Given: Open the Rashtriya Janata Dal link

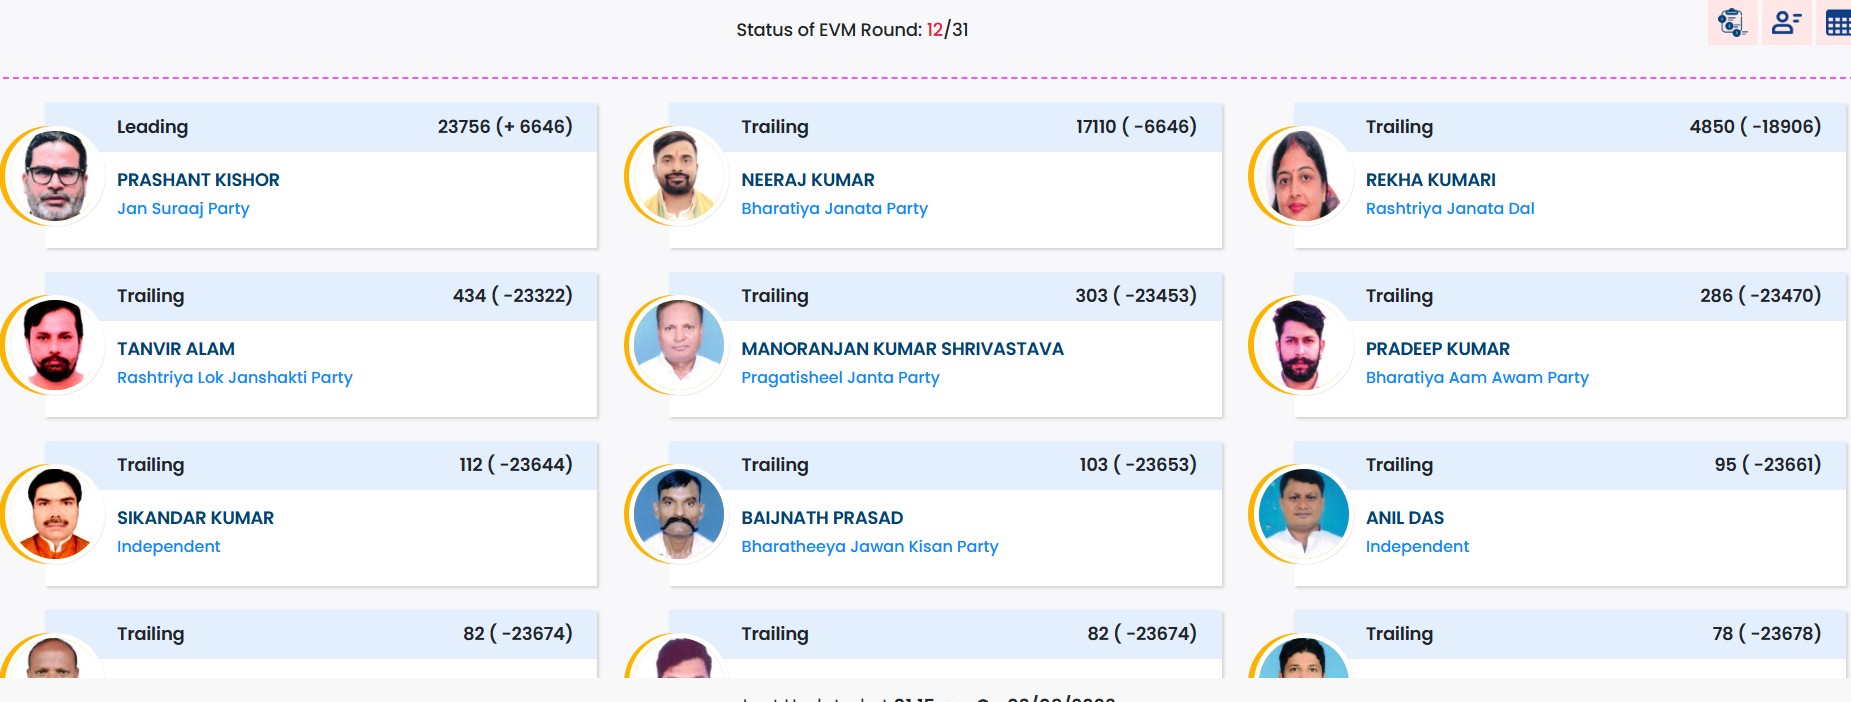Looking at the screenshot, I should click(x=1450, y=208).
